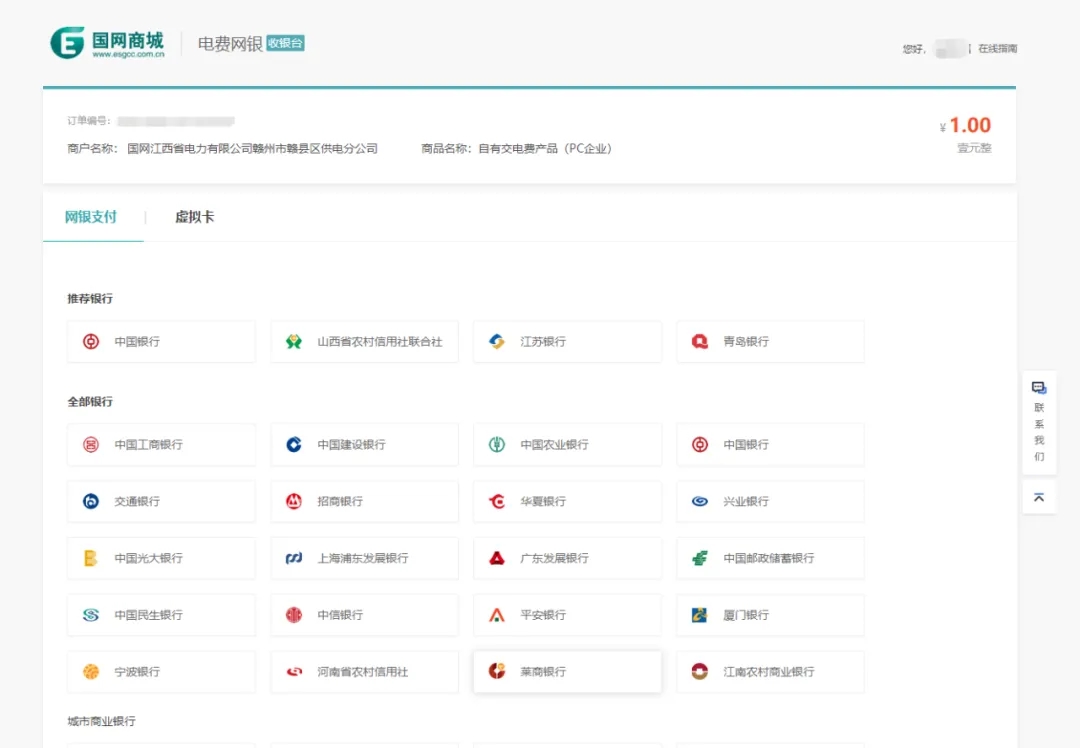Click the back-to-top arrow icon
Viewport: 1080px width, 748px height.
click(x=1039, y=497)
